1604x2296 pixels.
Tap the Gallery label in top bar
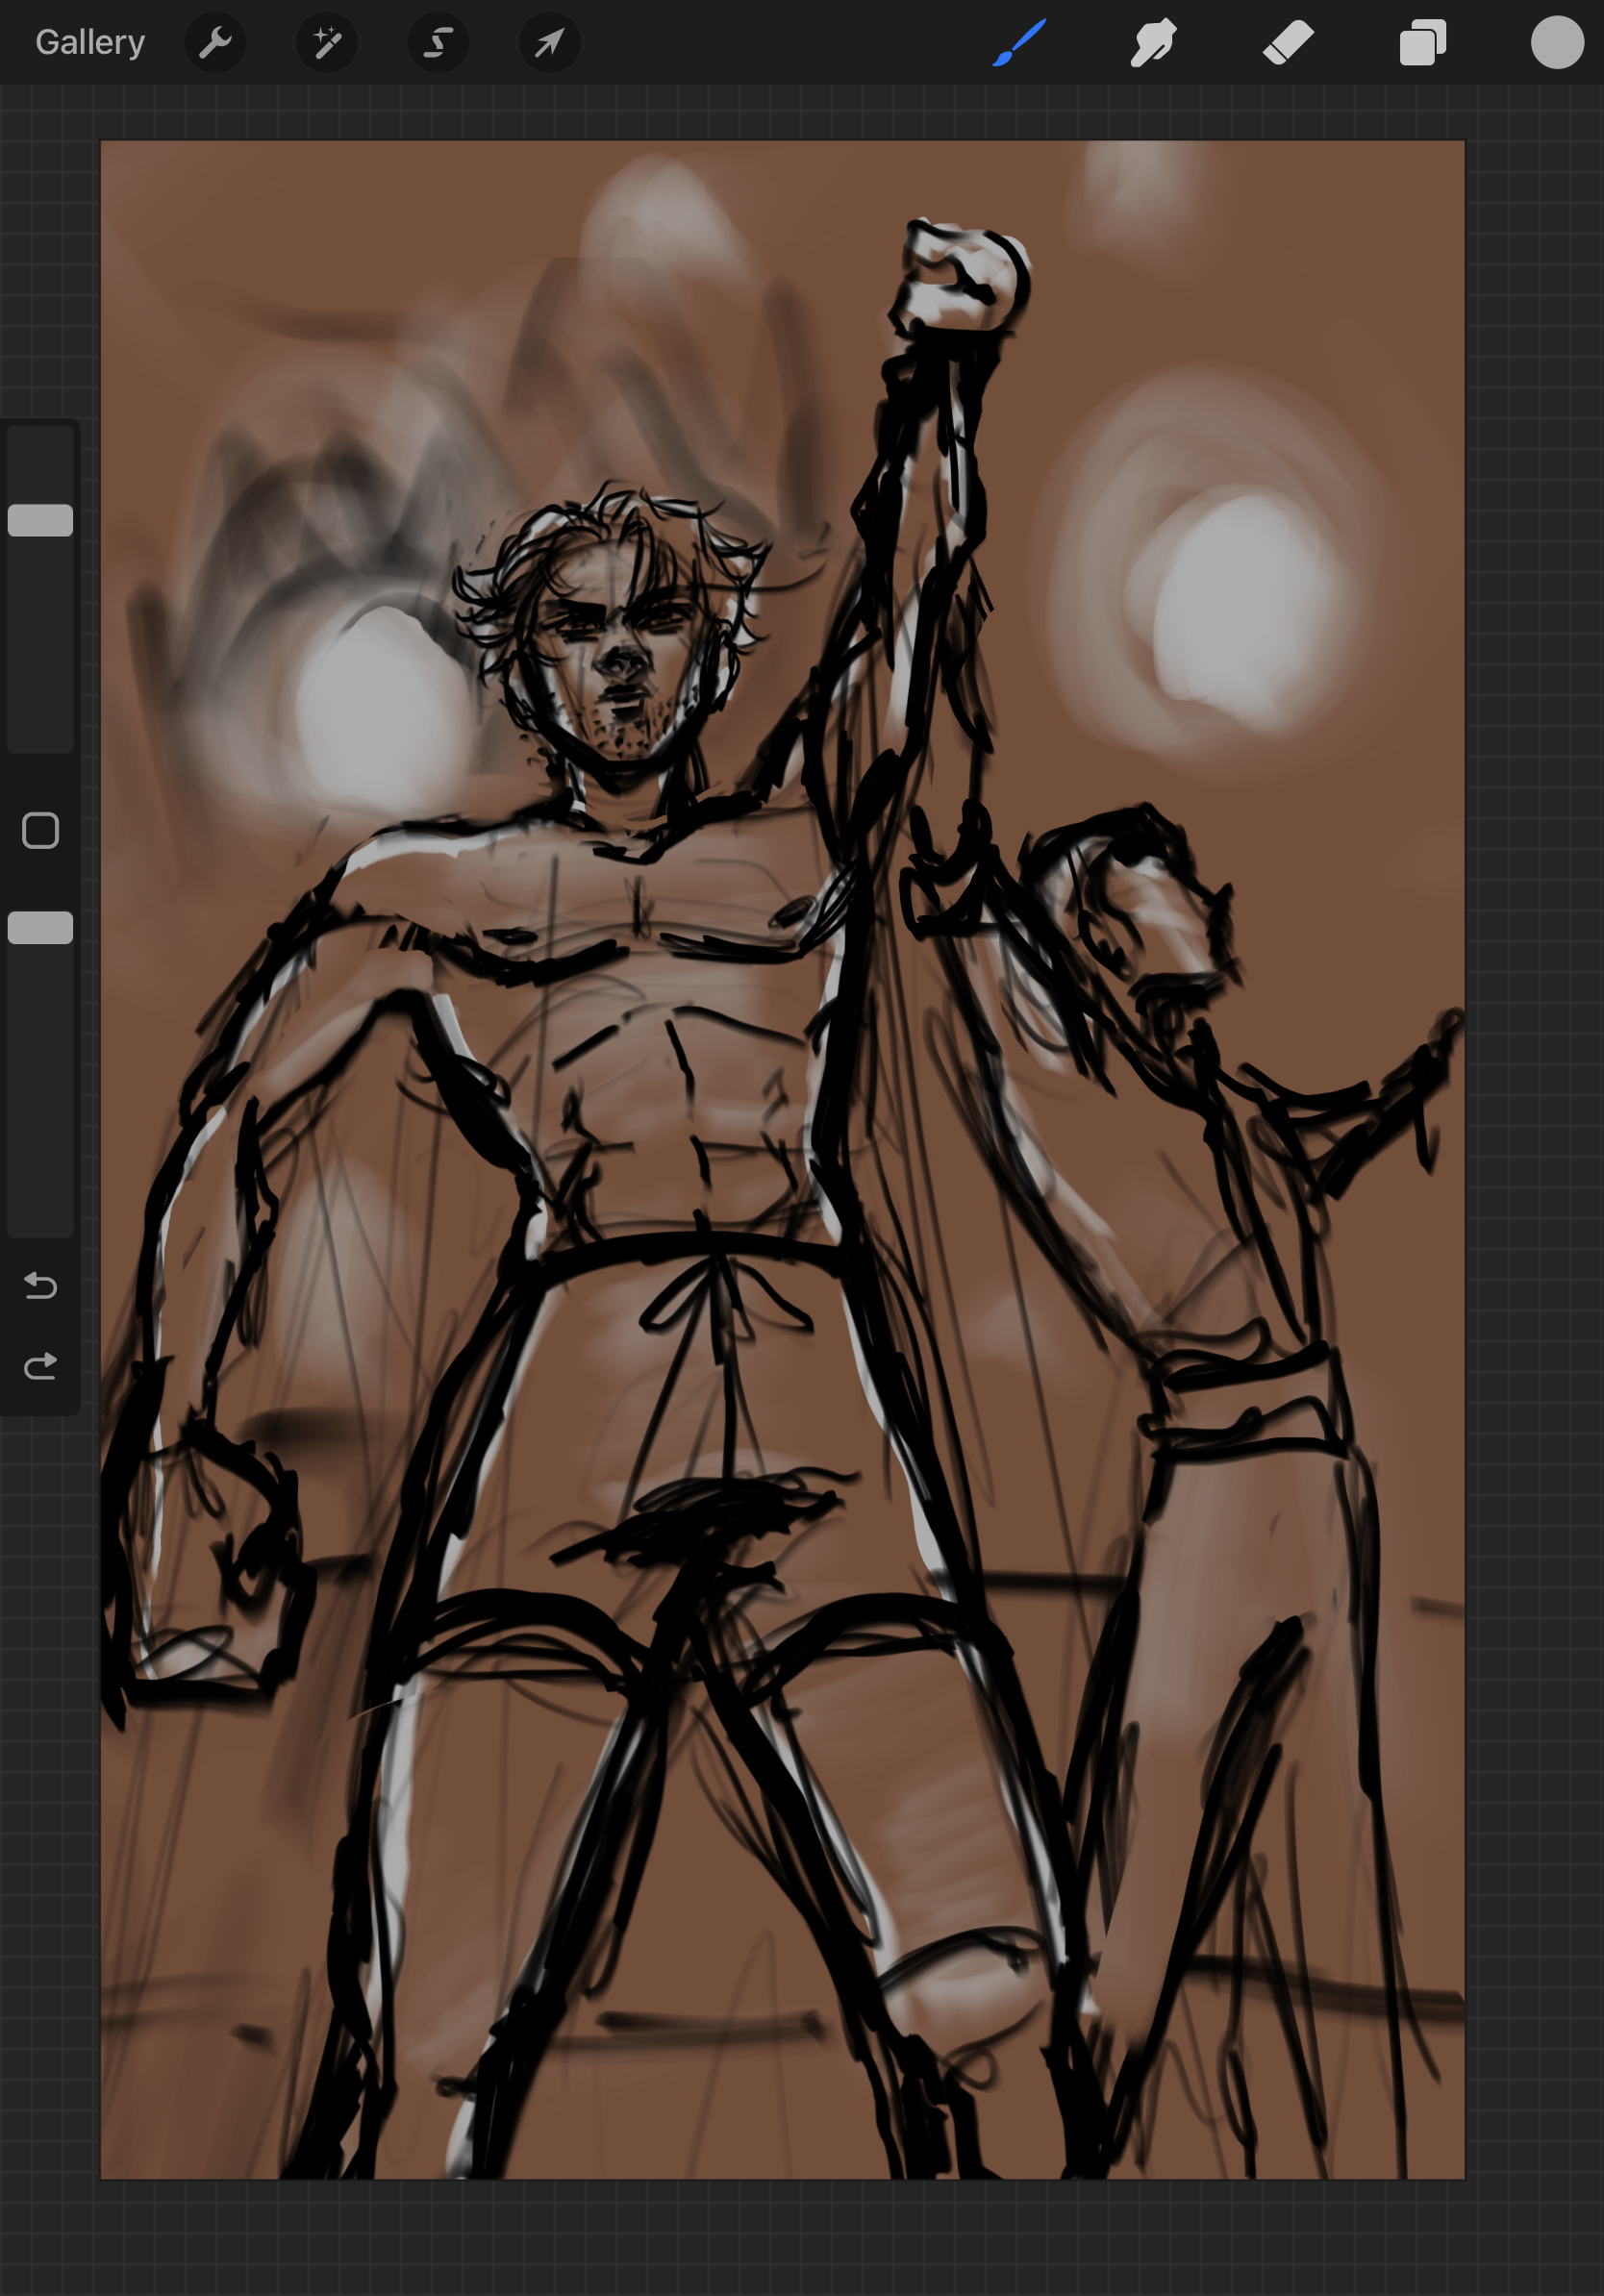(89, 42)
